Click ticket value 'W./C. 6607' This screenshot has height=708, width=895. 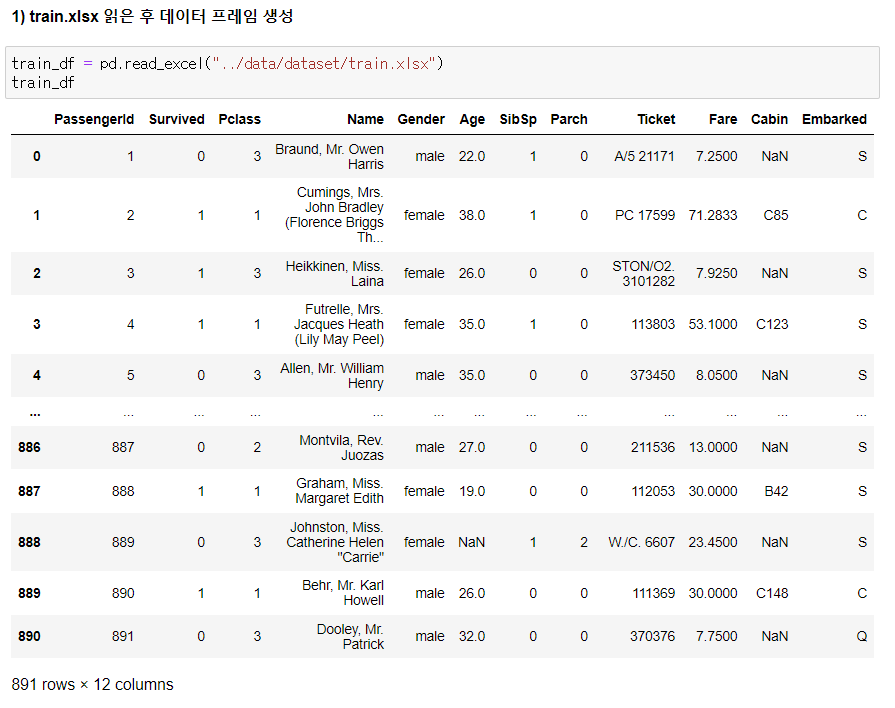(x=642, y=542)
